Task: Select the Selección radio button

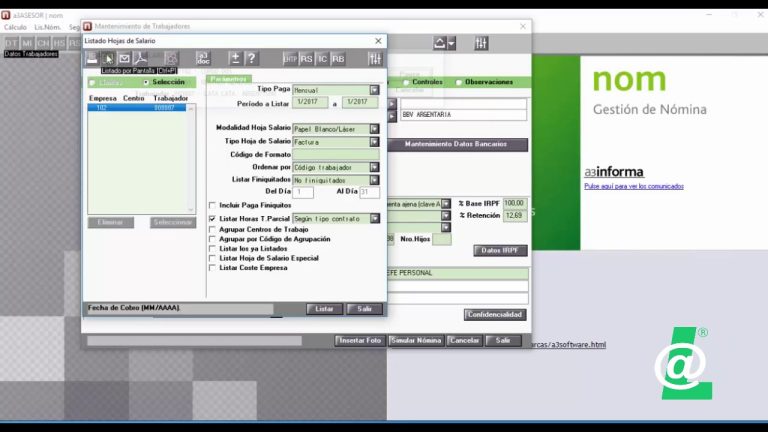Action: click(x=146, y=82)
